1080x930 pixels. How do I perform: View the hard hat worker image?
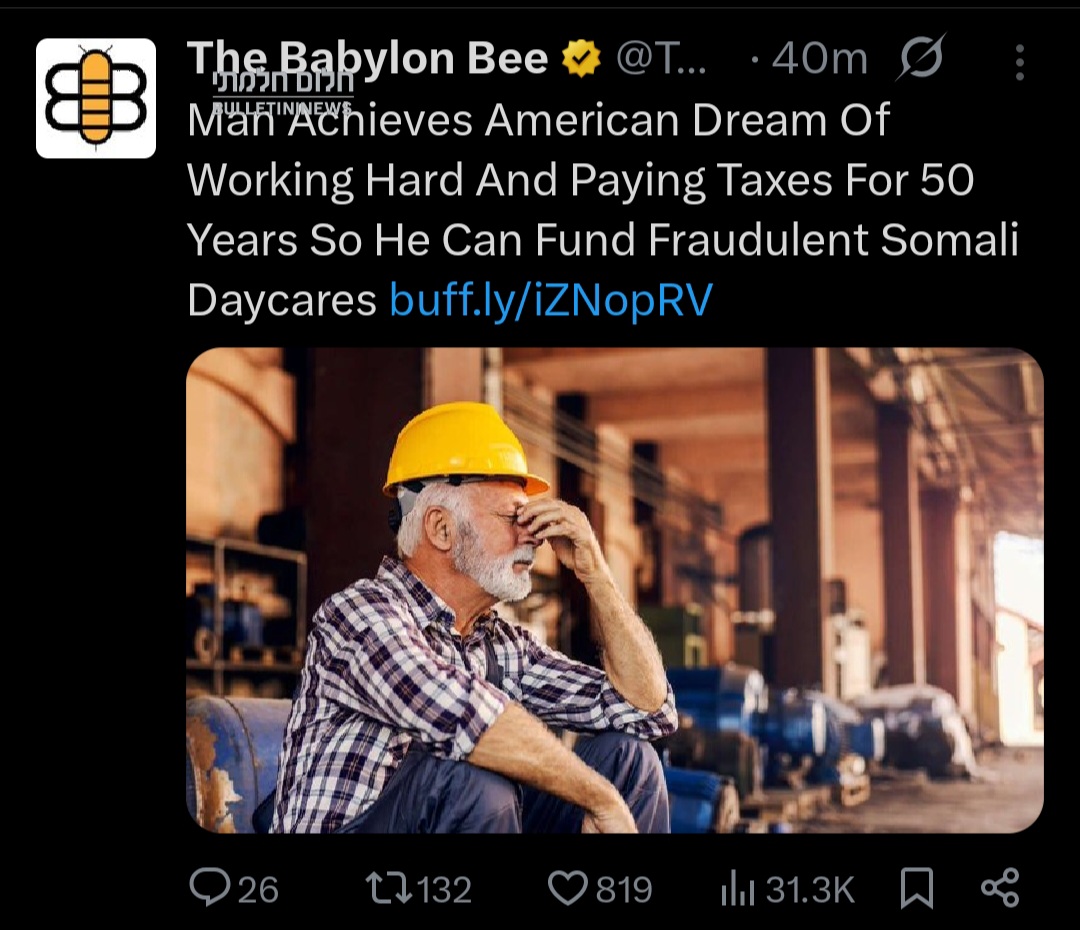[x=614, y=590]
